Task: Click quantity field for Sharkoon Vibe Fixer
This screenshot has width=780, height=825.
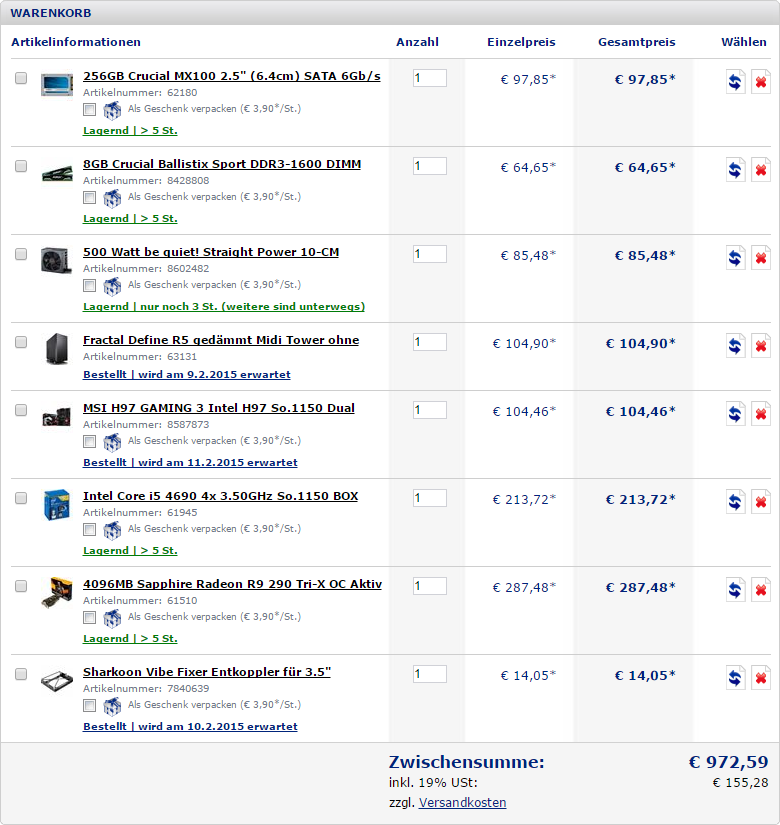Action: tap(430, 674)
